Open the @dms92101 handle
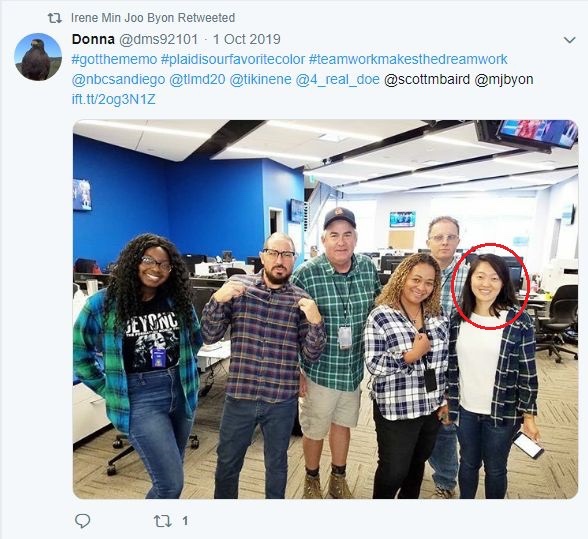Viewport: 588px width, 539px height. tap(158, 39)
